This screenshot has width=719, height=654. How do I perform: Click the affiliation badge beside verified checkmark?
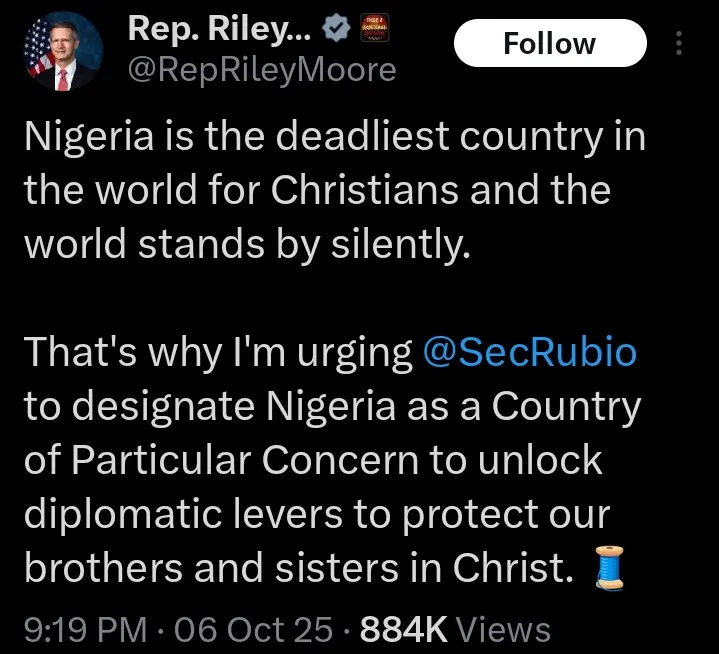pyautogui.click(x=374, y=31)
